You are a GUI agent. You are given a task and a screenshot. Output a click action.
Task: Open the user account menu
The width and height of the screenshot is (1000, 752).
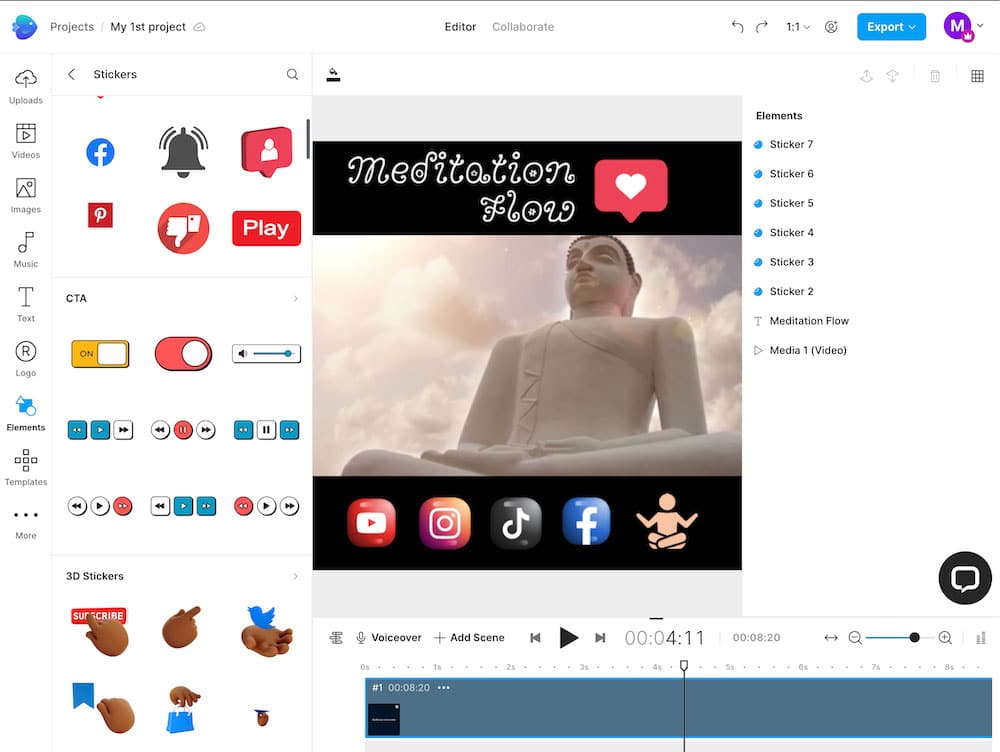(x=963, y=27)
